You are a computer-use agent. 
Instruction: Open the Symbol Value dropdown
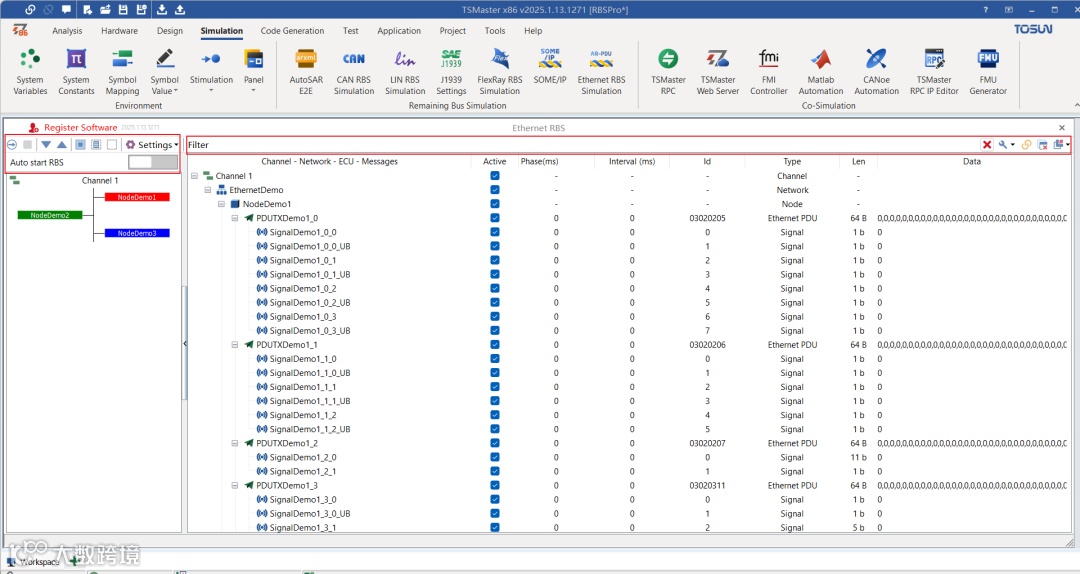(x=165, y=71)
